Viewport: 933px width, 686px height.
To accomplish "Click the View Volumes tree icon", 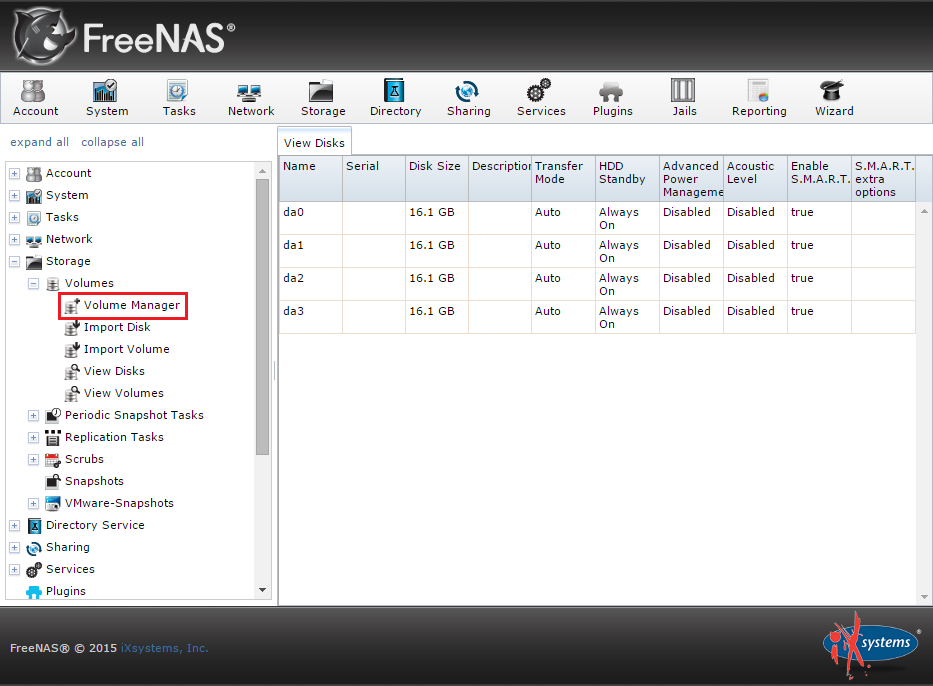I will click(72, 393).
